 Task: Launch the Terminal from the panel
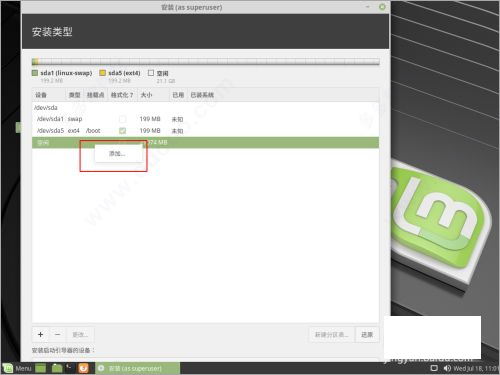(69, 368)
